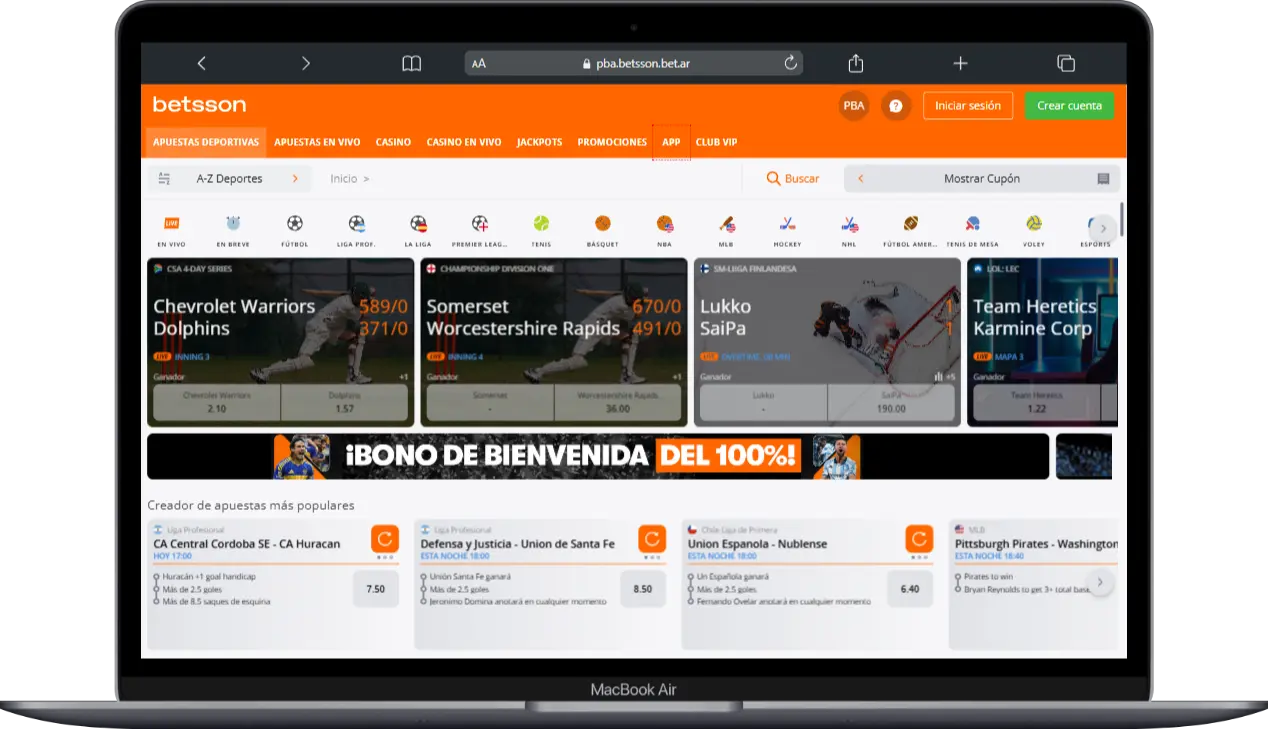The width and height of the screenshot is (1268, 729).
Task: Add a new tab with the plus icon
Action: click(960, 63)
